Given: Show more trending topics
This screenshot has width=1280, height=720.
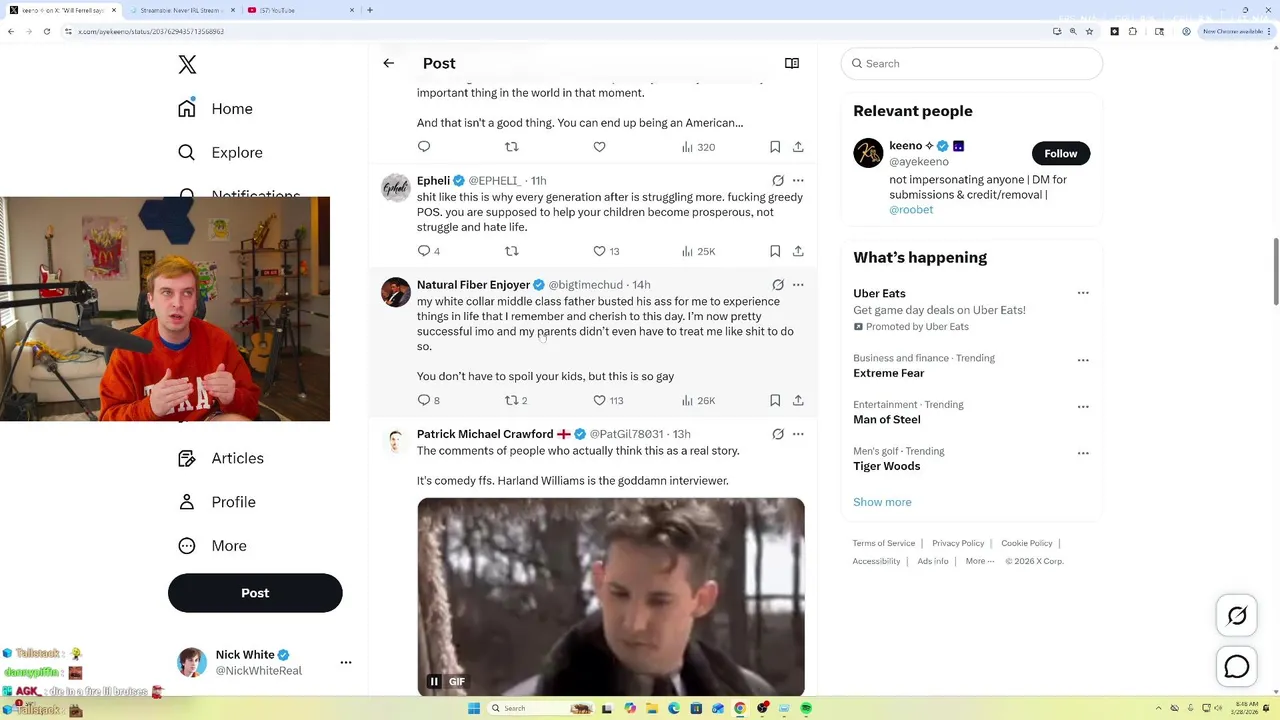Looking at the screenshot, I should coord(882,502).
